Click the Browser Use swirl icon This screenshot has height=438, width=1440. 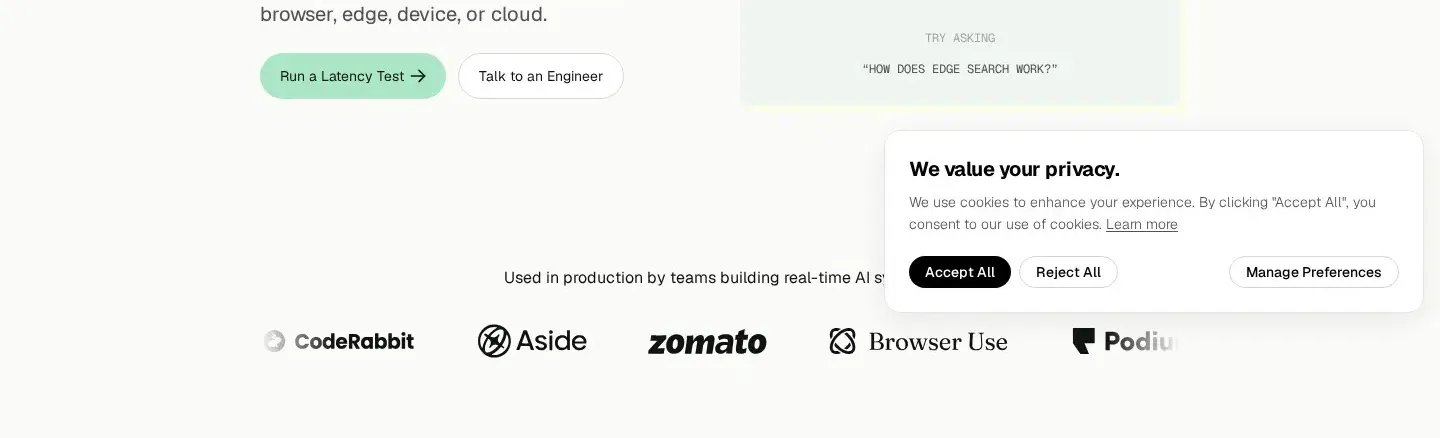click(843, 341)
